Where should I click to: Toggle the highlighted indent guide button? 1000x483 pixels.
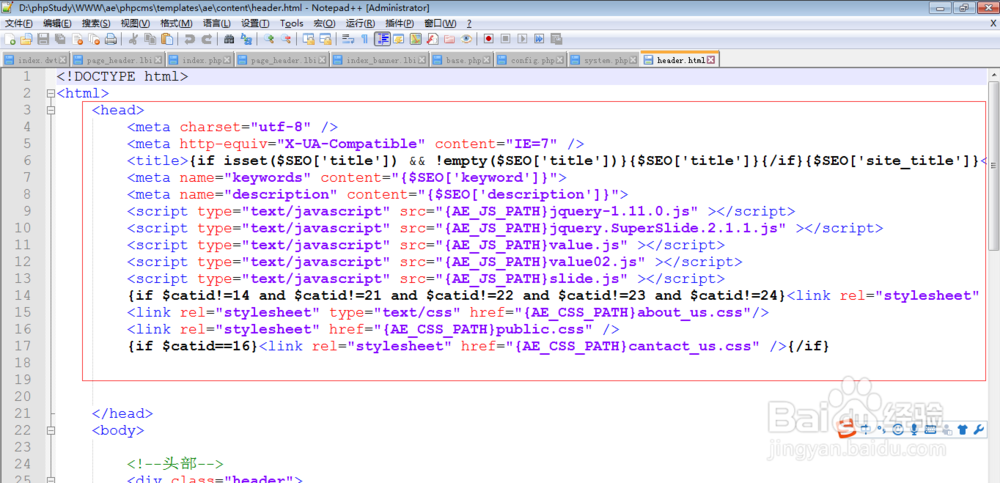[382, 39]
